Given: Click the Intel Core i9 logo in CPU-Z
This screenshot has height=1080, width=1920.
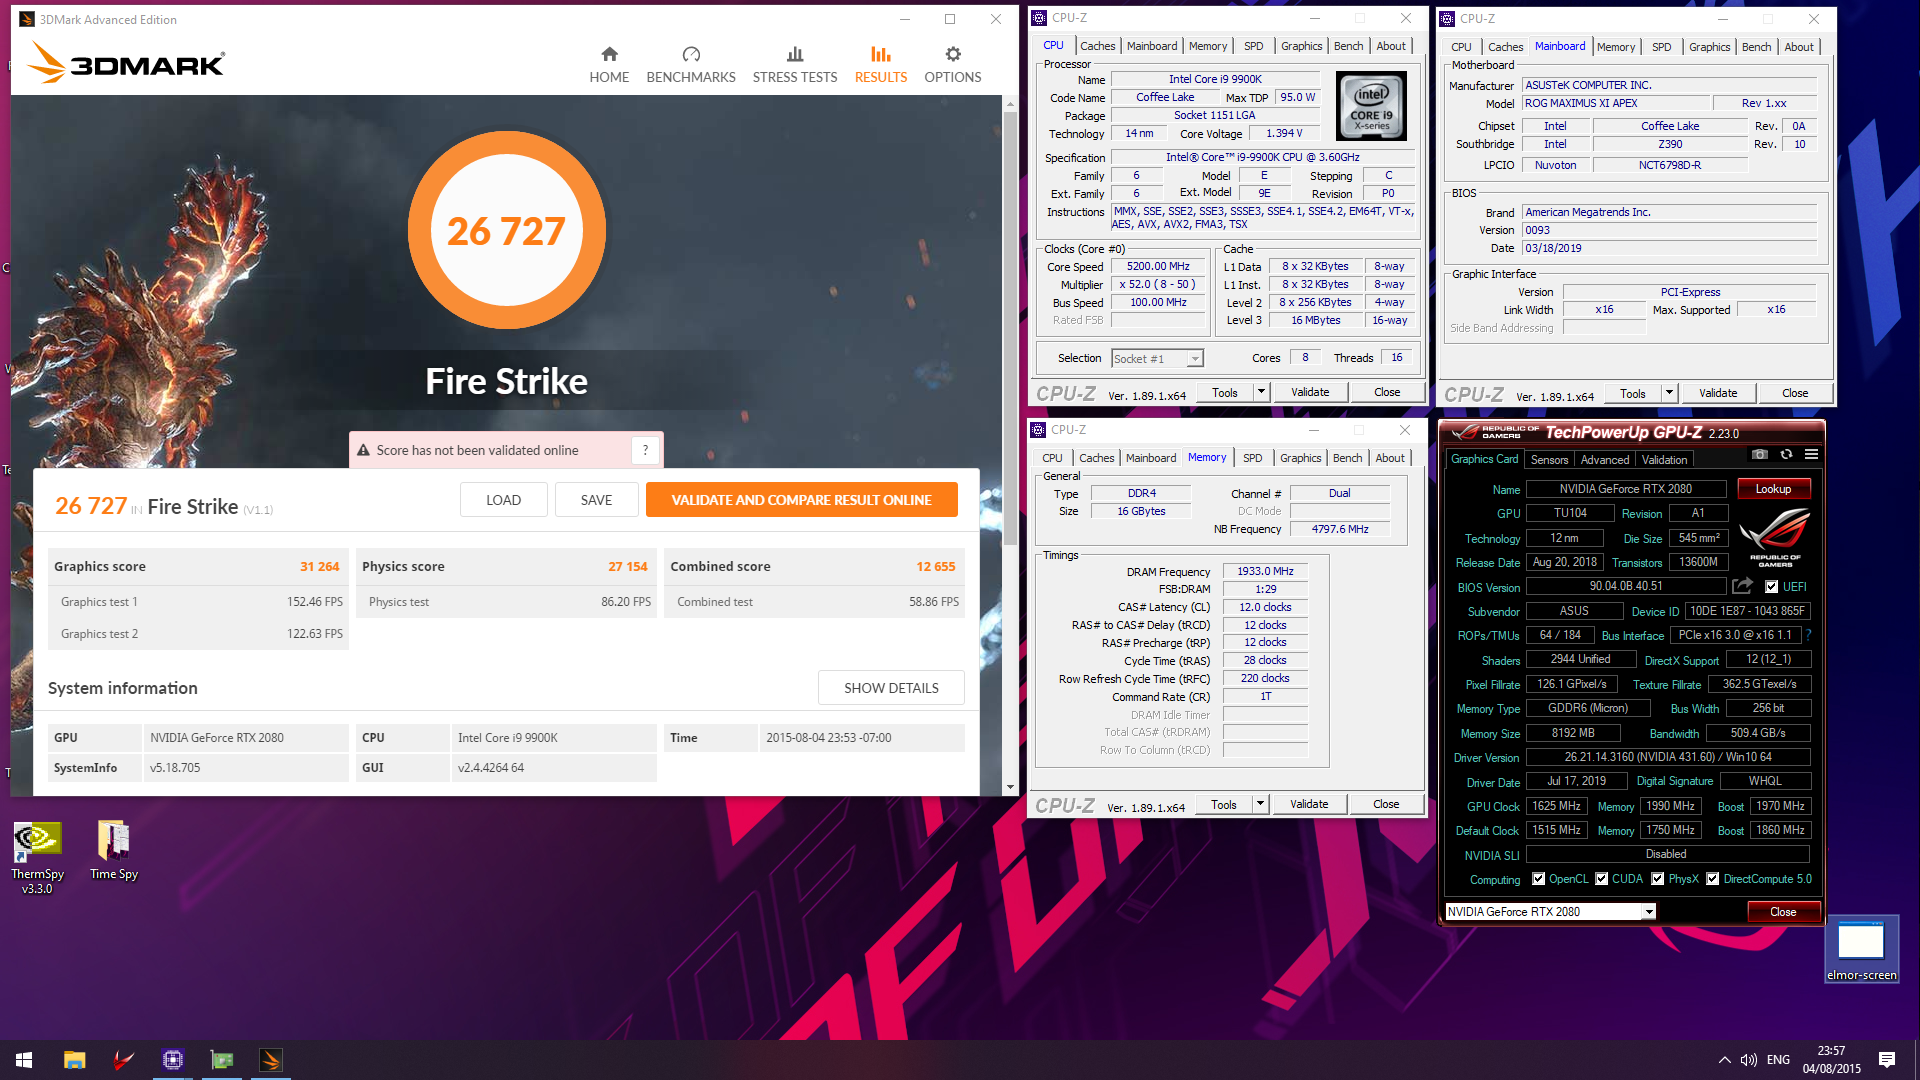Looking at the screenshot, I should [1371, 106].
